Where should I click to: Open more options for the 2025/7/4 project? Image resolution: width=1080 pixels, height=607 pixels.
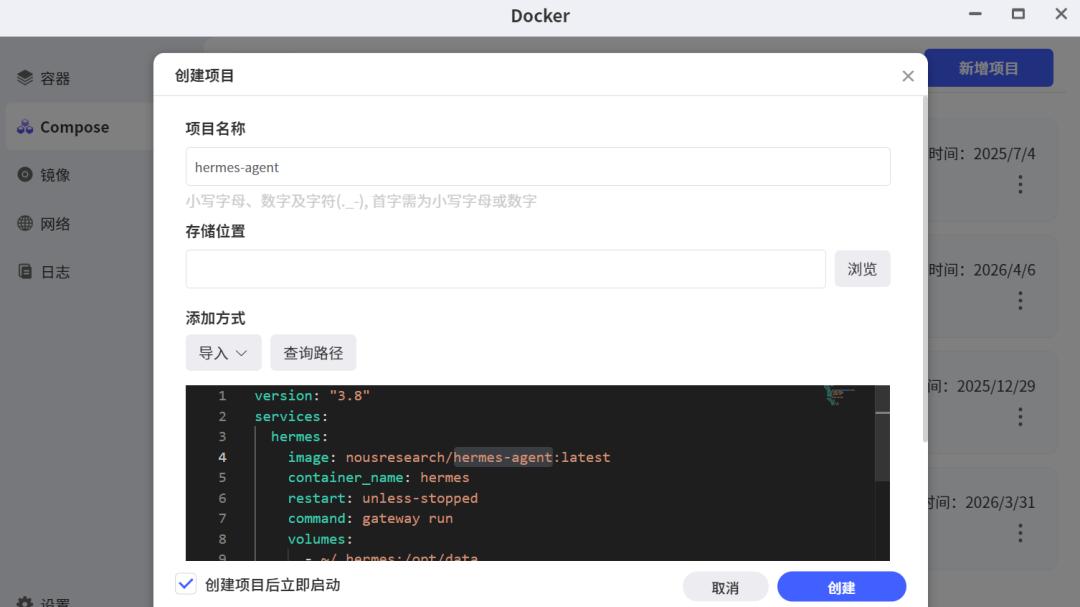[x=1020, y=184]
